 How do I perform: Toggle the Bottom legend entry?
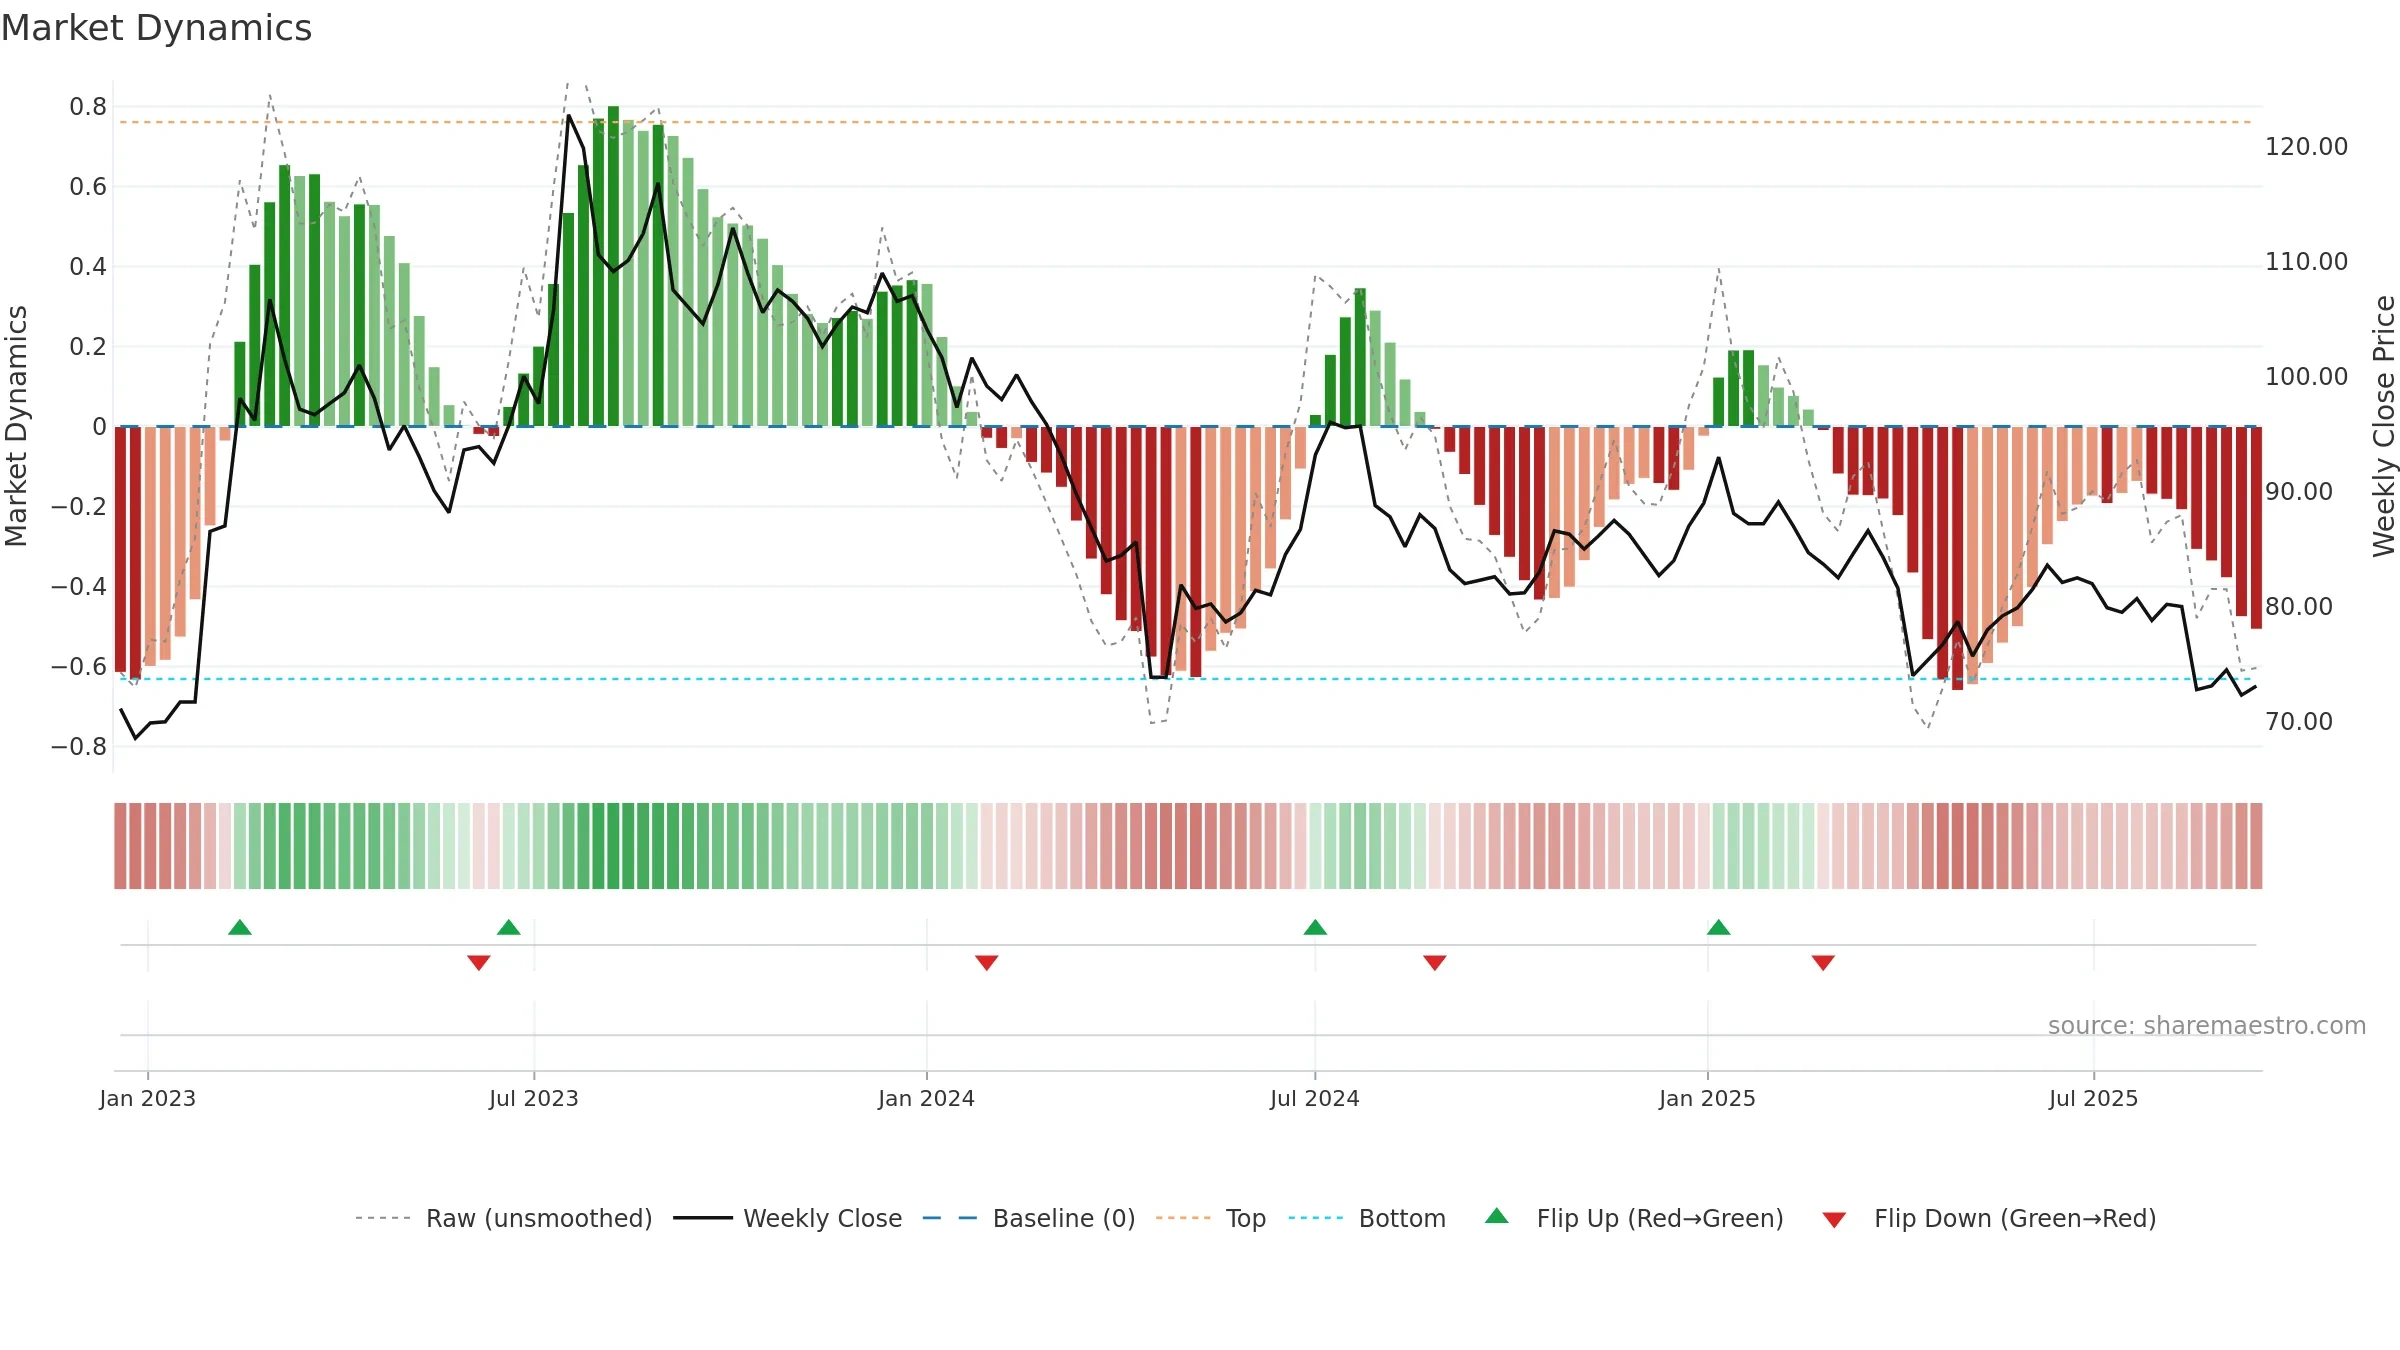[x=1402, y=1218]
